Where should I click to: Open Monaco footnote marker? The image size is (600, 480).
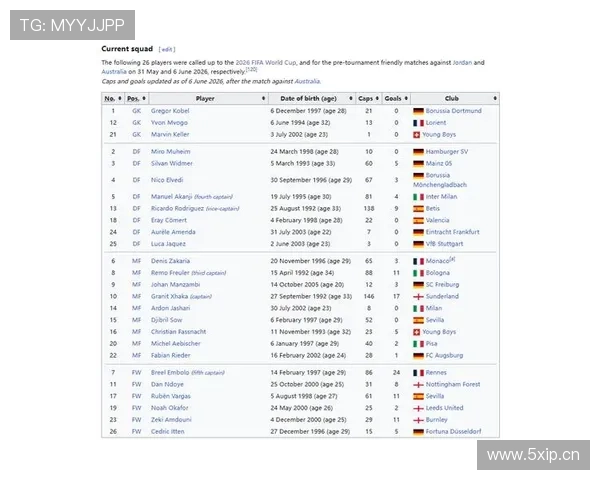click(x=452, y=259)
